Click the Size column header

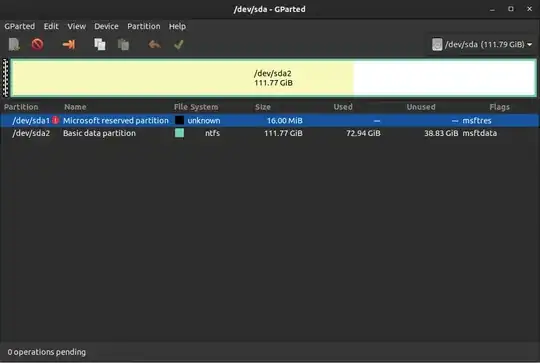[263, 107]
